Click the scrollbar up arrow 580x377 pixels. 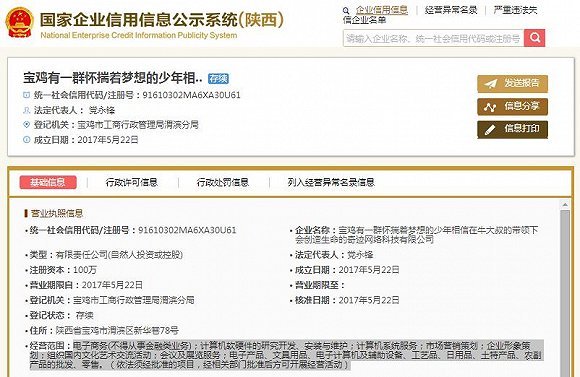tap(565, 205)
